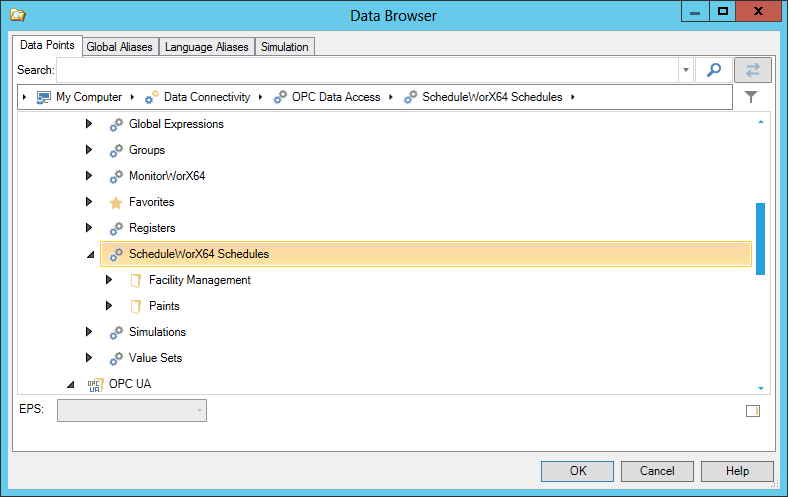Click the Cancel button

[657, 471]
